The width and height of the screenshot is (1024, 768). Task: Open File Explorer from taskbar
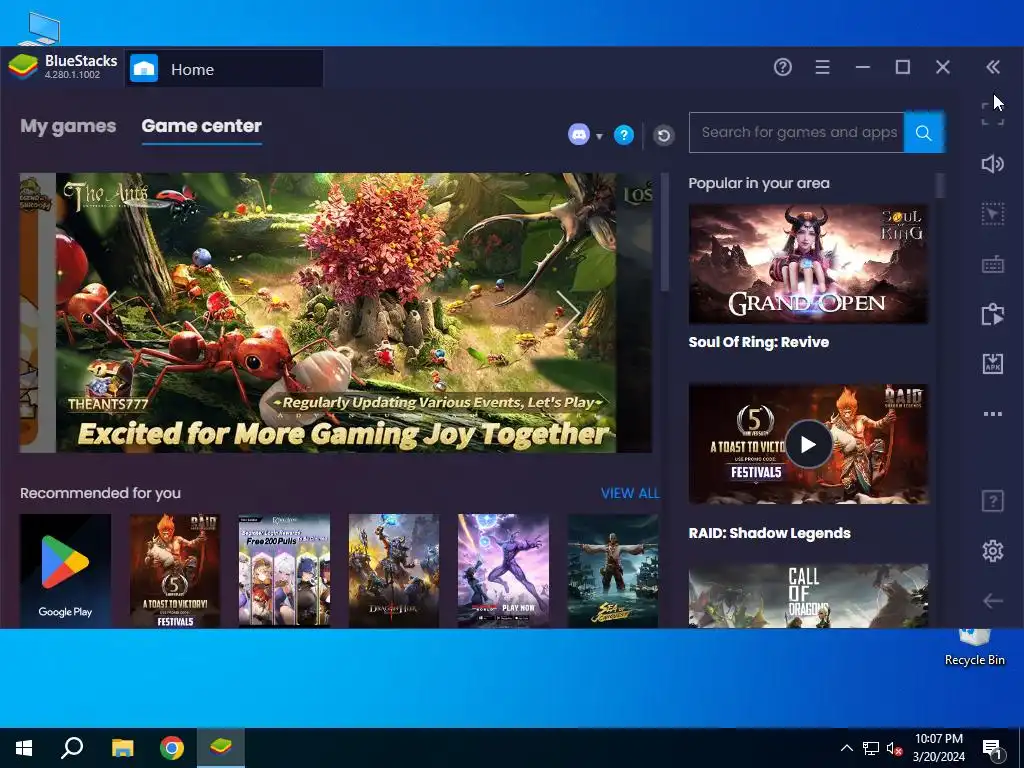pos(122,748)
